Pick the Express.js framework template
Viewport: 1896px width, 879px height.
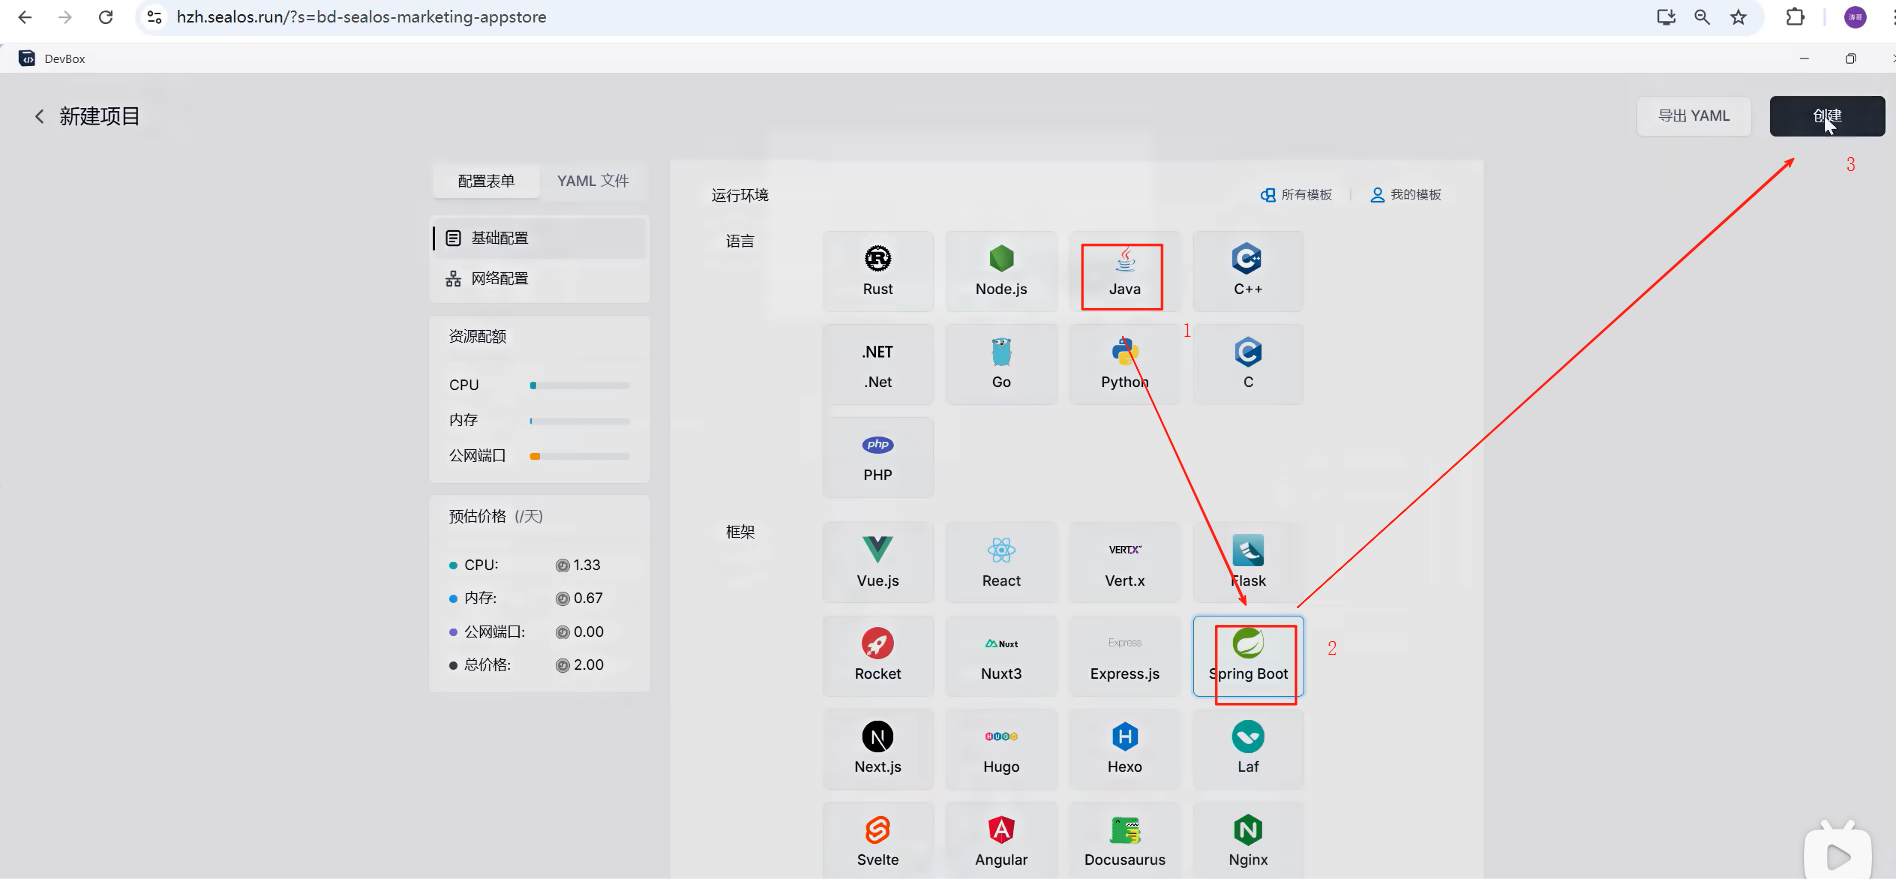point(1125,656)
